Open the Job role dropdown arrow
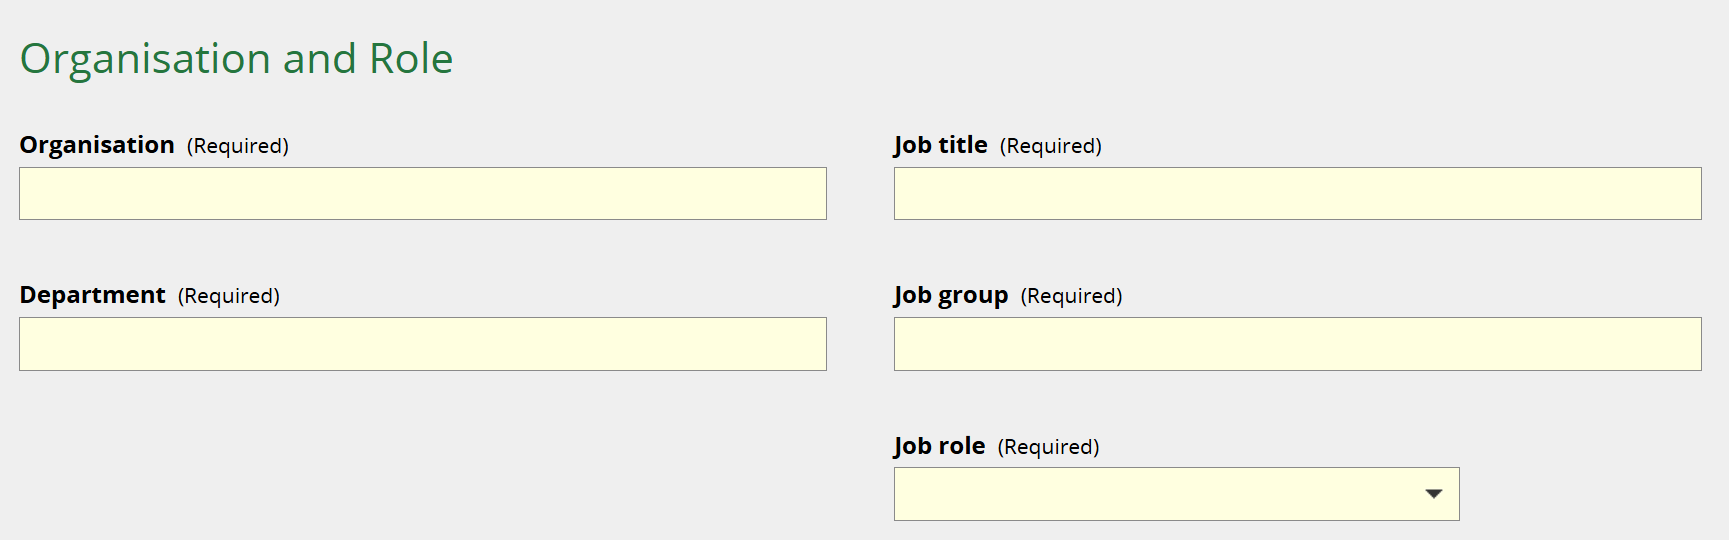The width and height of the screenshot is (1729, 540). click(1433, 494)
